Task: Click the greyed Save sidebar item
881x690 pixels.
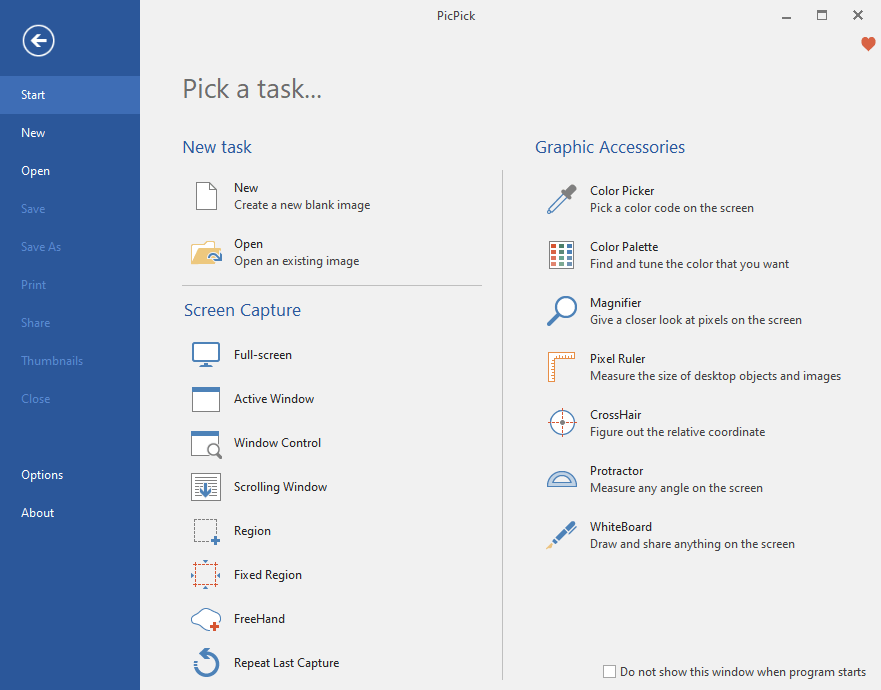Action: (70, 209)
